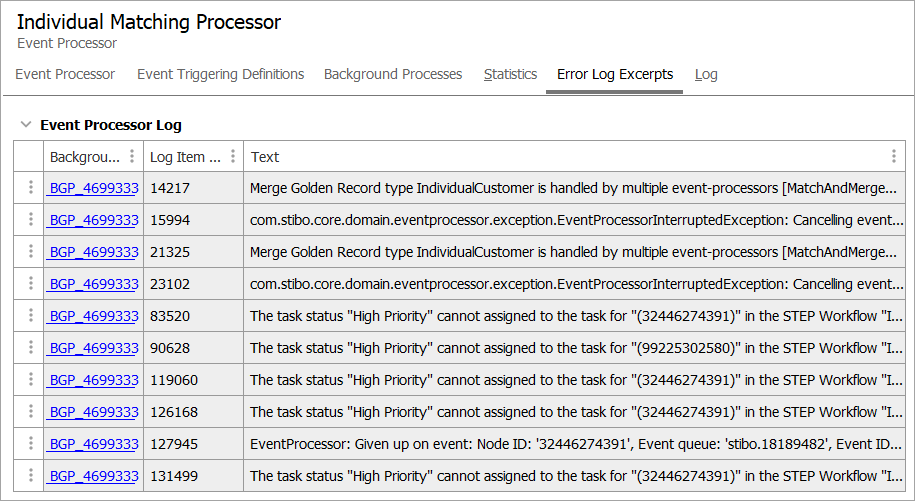Click the Log Item cell 119060
This screenshot has height=501, width=915.
click(173, 380)
